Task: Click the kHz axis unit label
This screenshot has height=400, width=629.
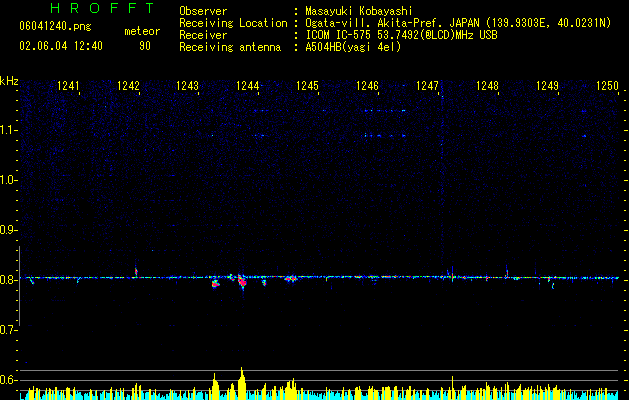Action: pos(9,81)
